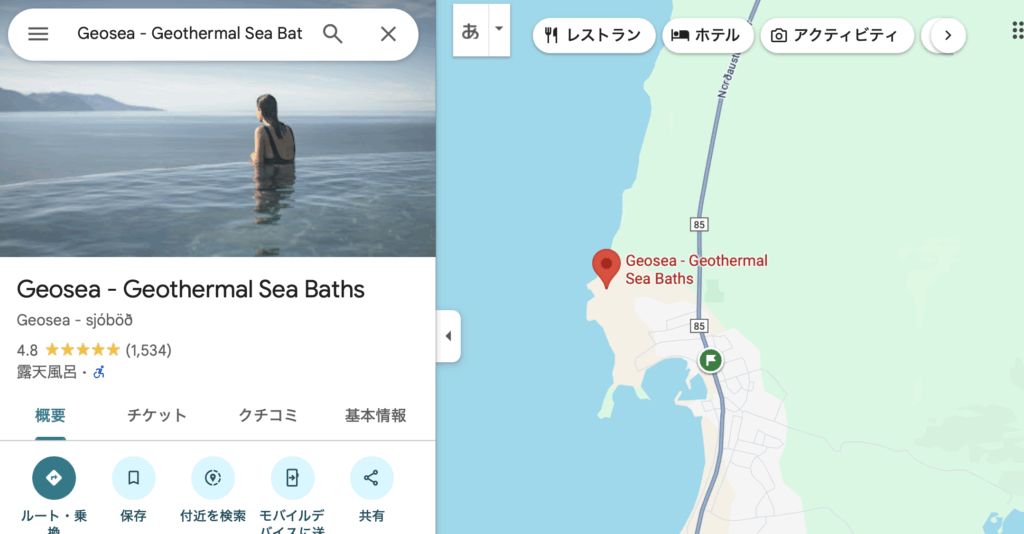
Task: Click the magnifier search icon
Action: (x=332, y=34)
